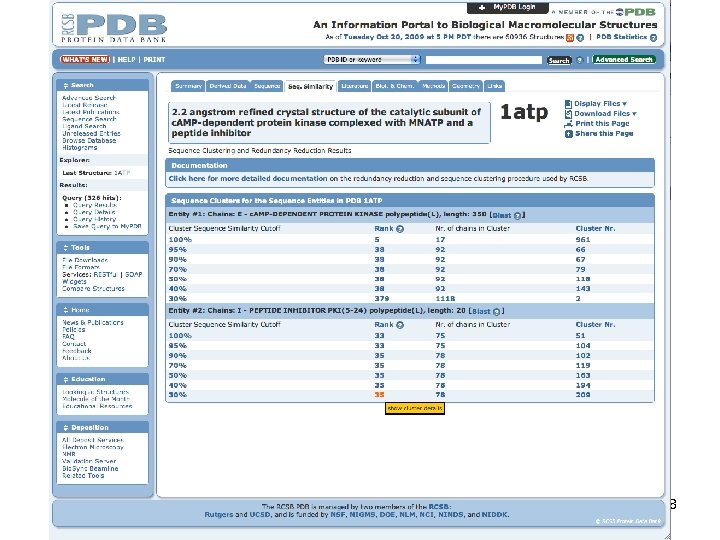Switch to the Methods tab

[x=433, y=86]
